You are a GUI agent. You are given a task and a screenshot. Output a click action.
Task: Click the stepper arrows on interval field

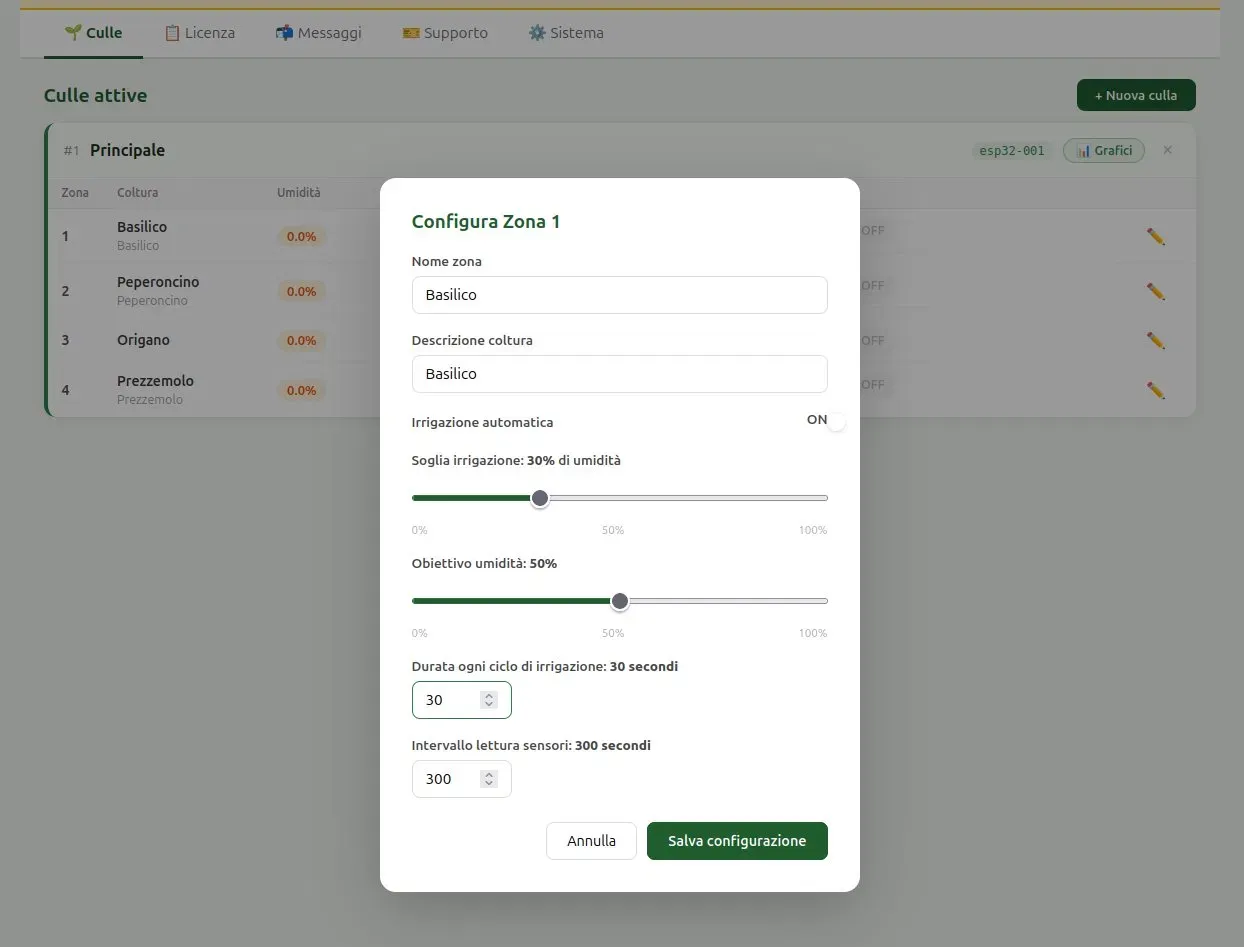pyautogui.click(x=489, y=779)
